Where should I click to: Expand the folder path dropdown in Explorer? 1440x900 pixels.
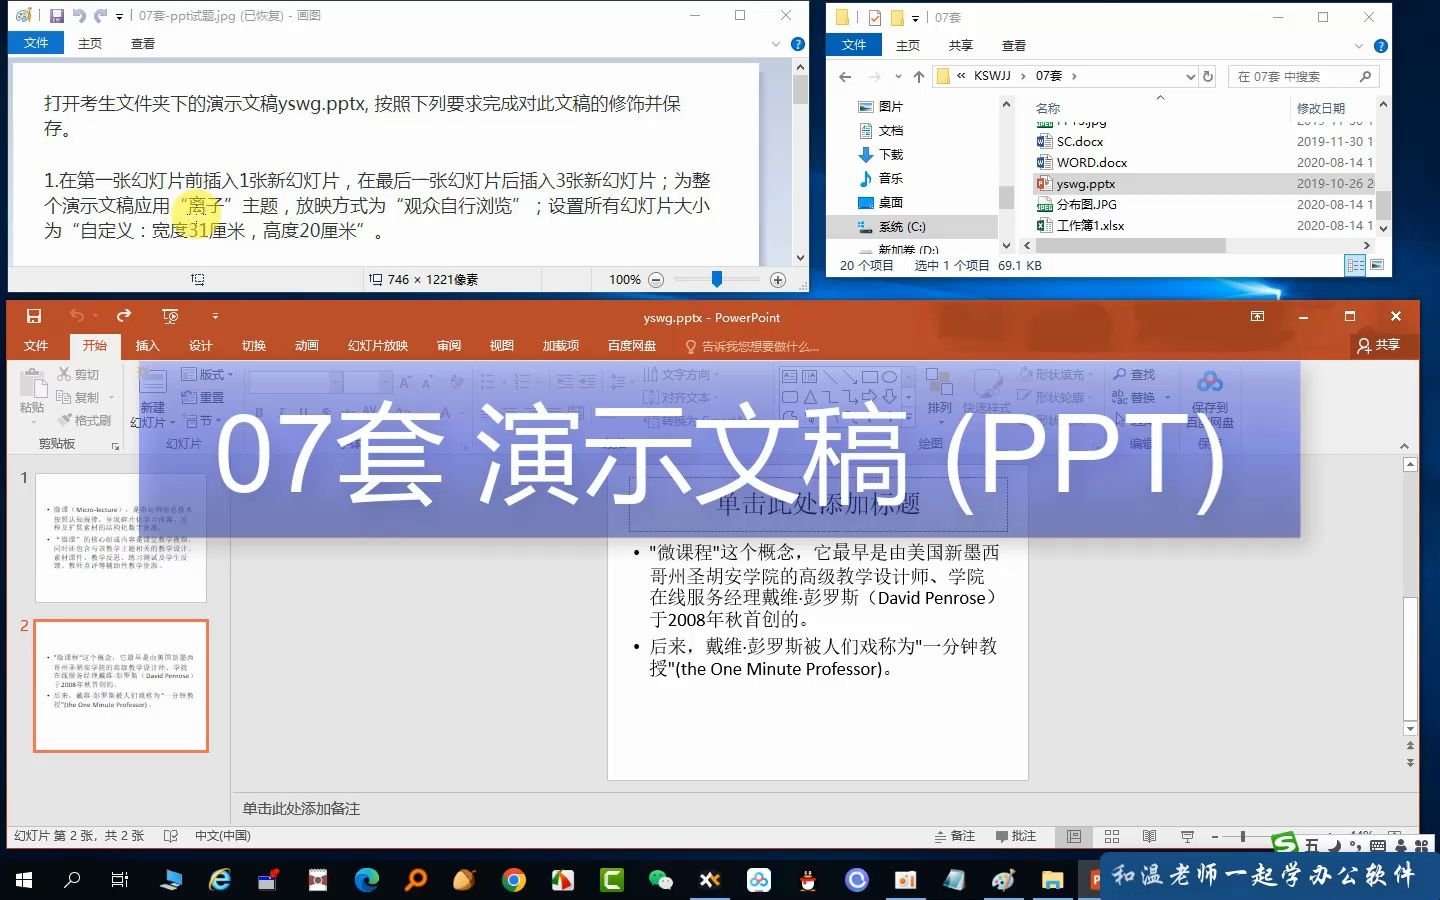pos(1190,75)
